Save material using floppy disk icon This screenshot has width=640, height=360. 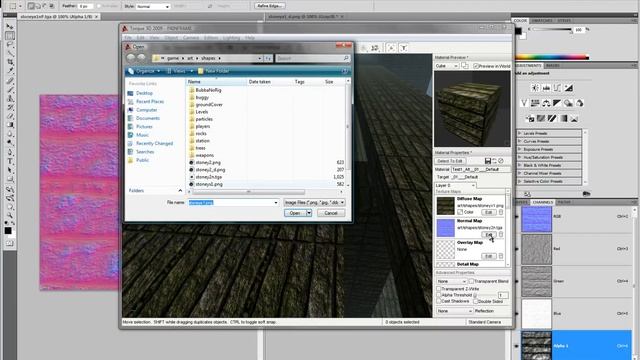[488, 161]
